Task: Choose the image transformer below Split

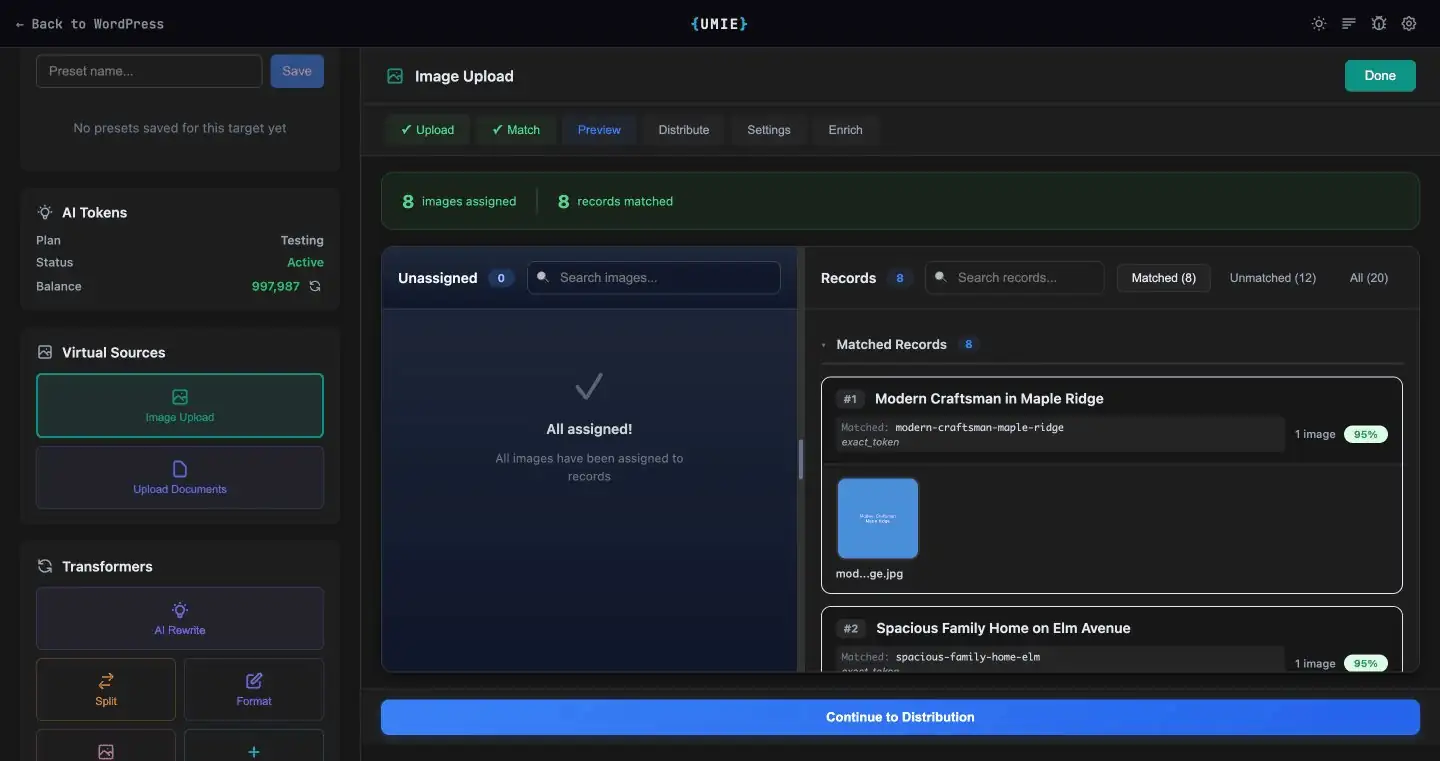Action: coord(106,745)
